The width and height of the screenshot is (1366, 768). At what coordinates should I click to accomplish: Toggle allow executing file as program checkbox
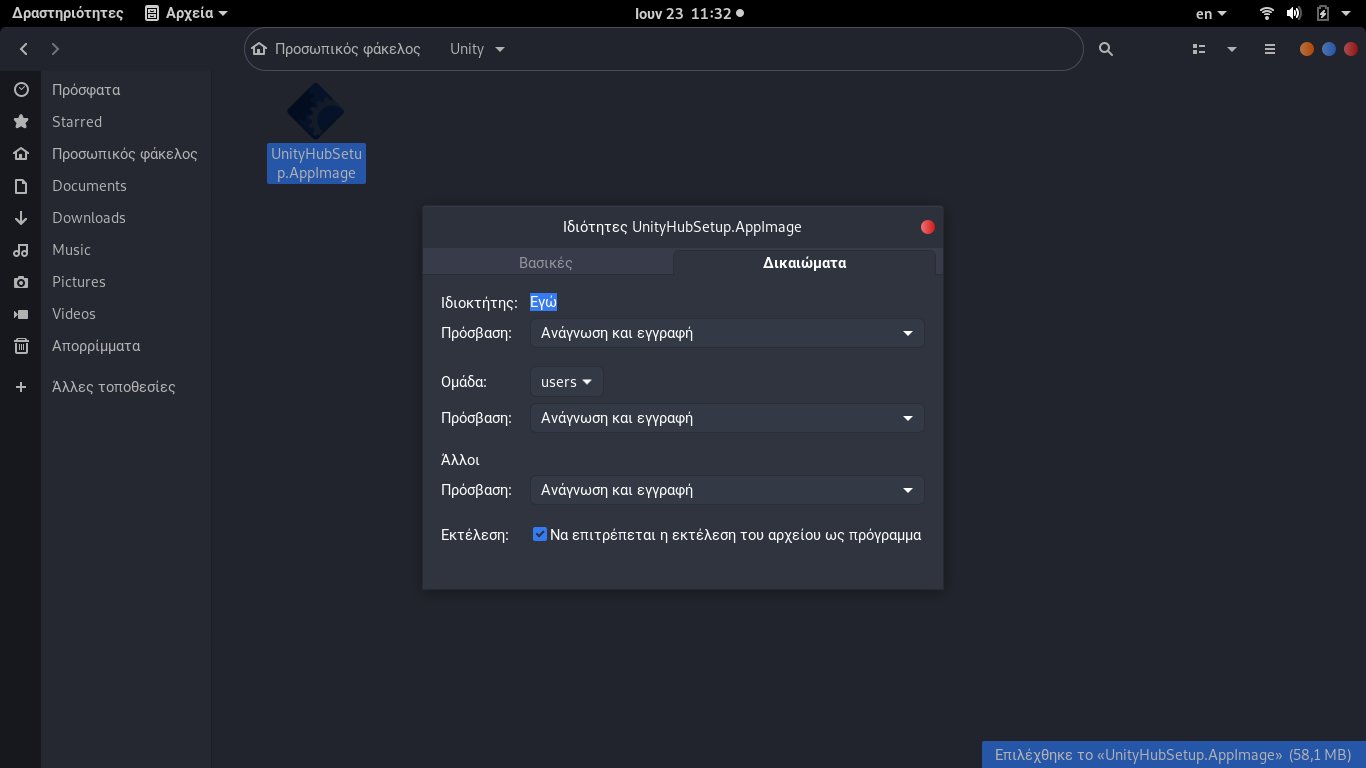point(540,534)
